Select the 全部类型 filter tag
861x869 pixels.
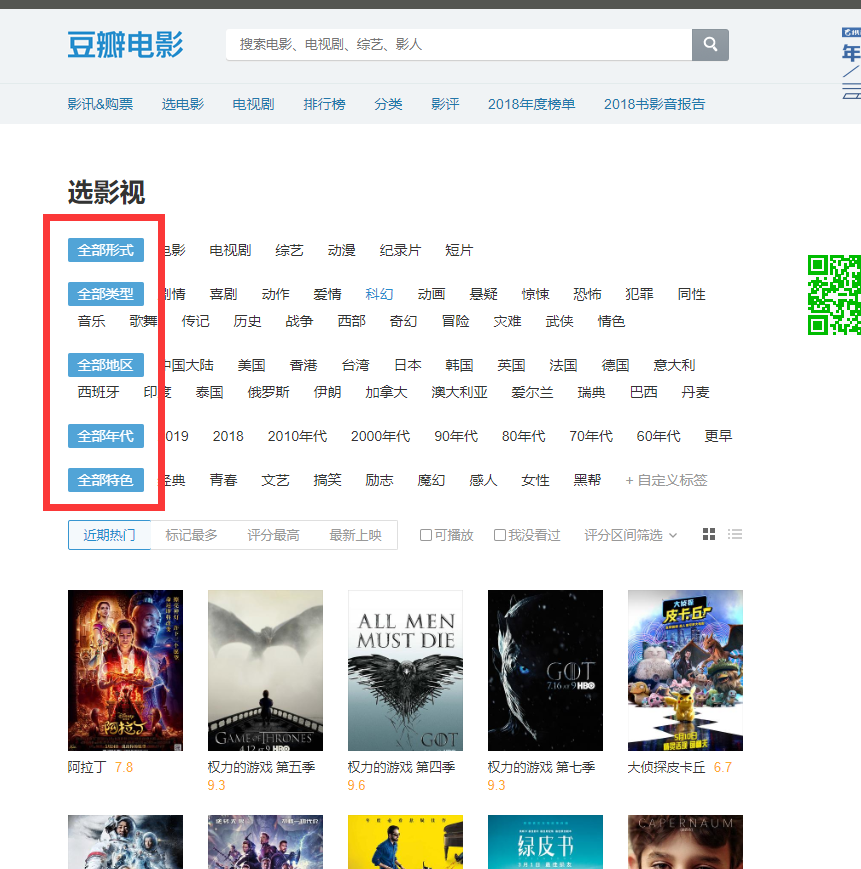(x=106, y=294)
